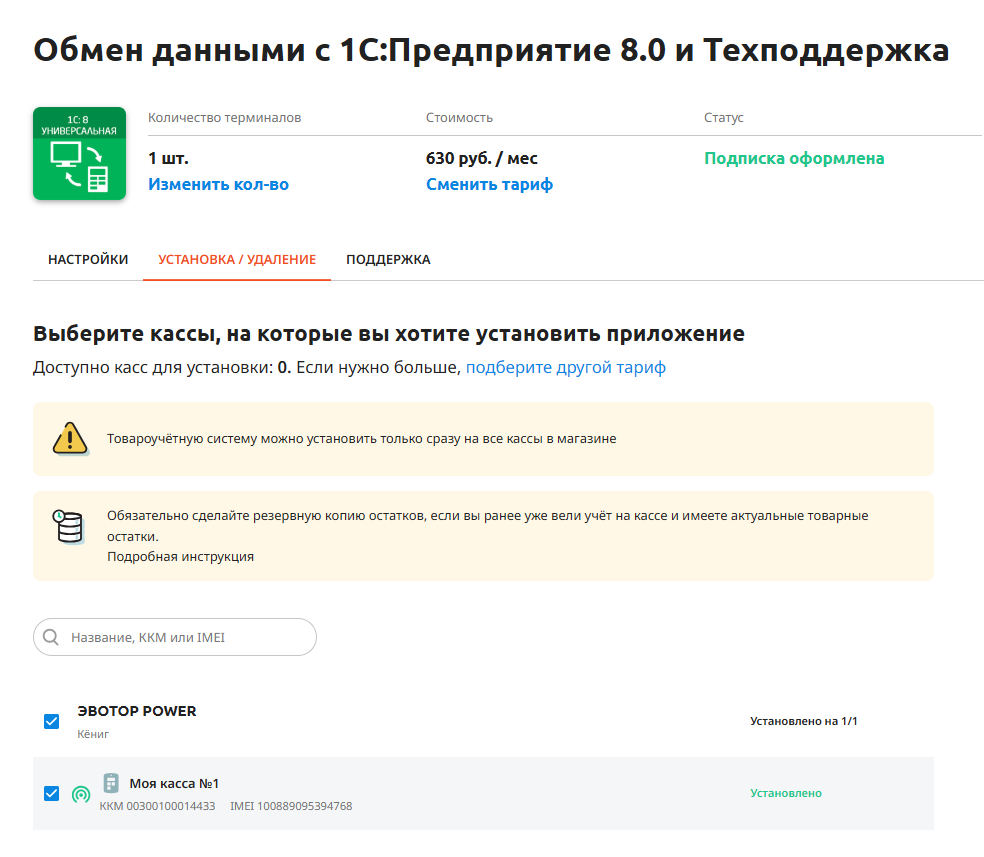The height and width of the screenshot is (857, 984).
Task: Select the ЭВОТОР POWER store name
Action: tap(137, 711)
